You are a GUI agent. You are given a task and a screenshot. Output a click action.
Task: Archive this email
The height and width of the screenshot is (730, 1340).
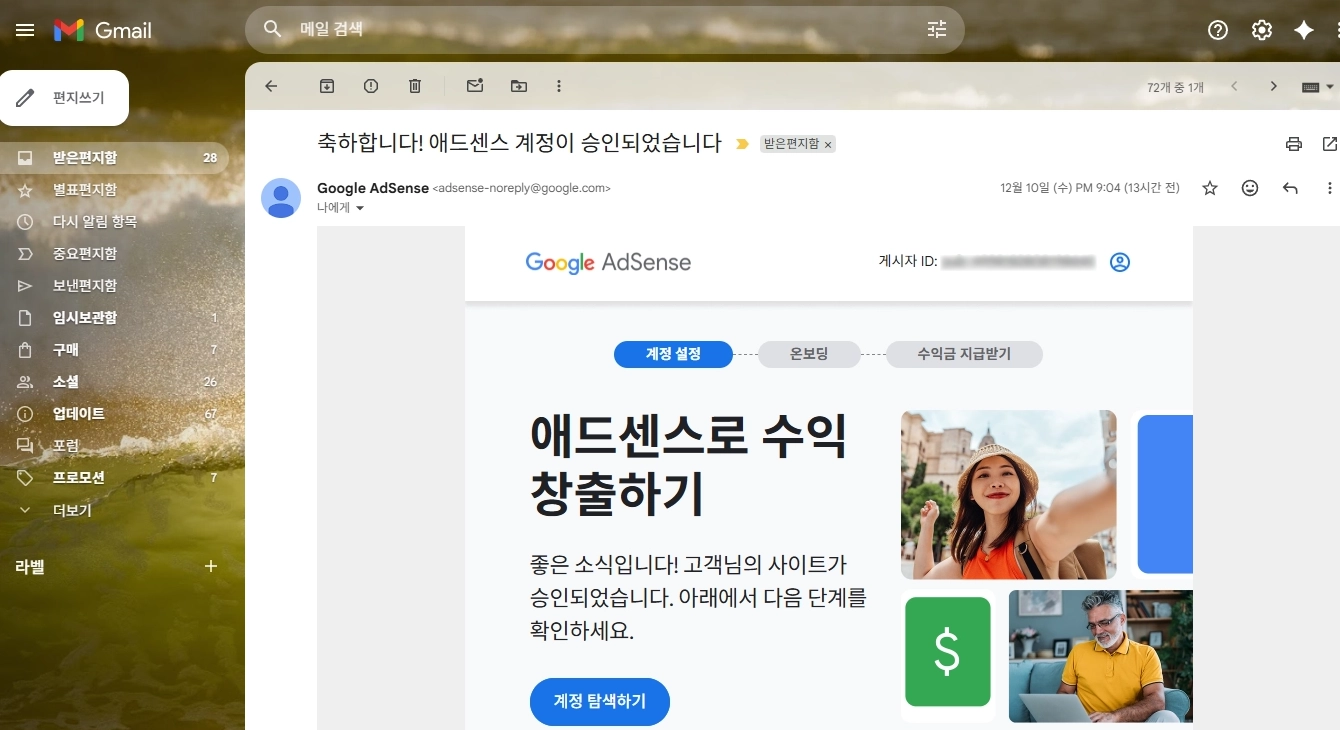point(327,86)
